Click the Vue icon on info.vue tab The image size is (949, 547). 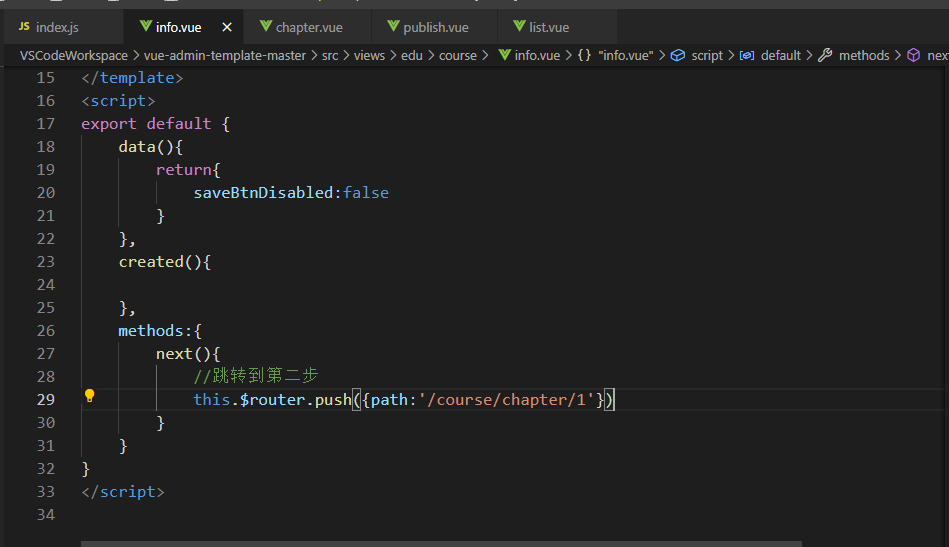pos(146,26)
